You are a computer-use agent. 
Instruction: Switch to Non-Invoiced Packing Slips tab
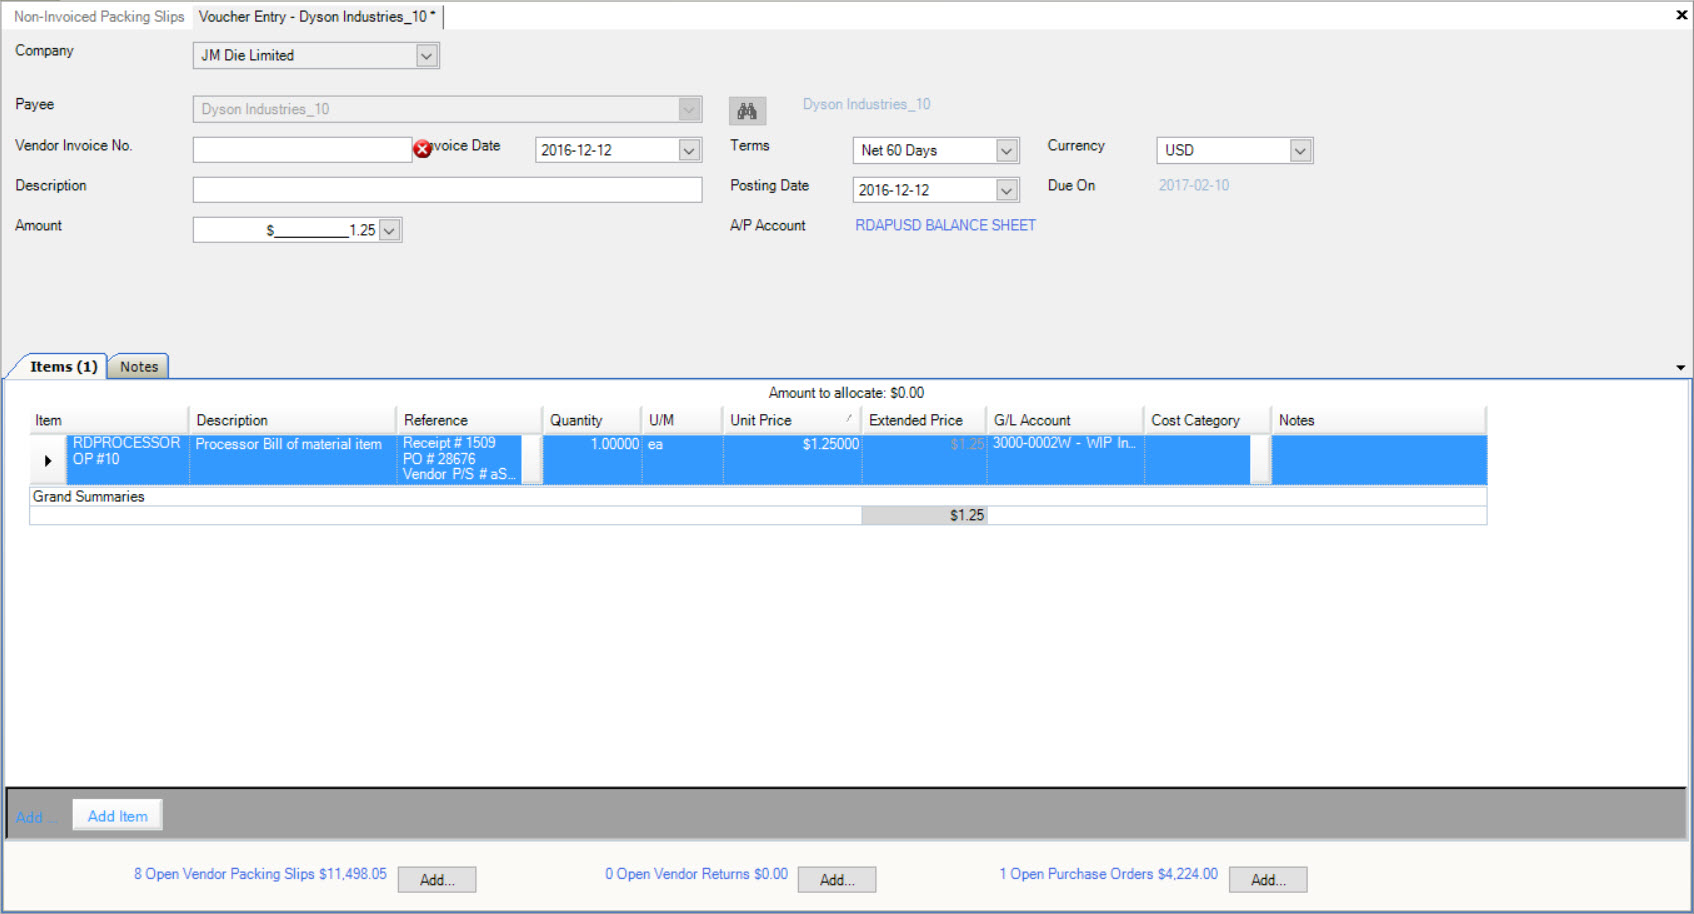(99, 17)
